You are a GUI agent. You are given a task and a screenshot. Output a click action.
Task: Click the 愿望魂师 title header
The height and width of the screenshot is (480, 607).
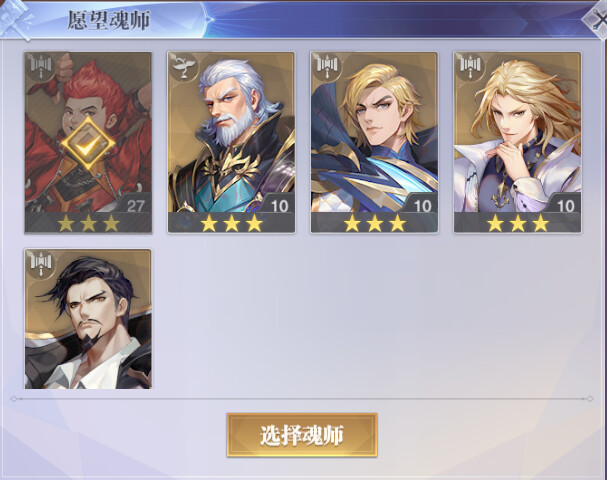109,21
